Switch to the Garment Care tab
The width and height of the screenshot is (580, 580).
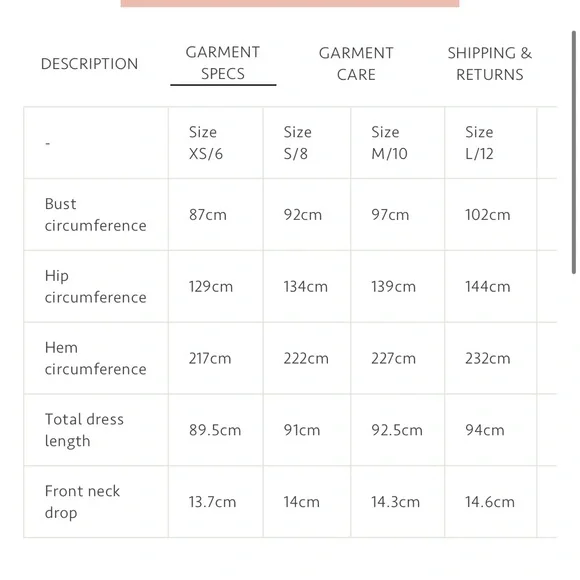tap(356, 64)
